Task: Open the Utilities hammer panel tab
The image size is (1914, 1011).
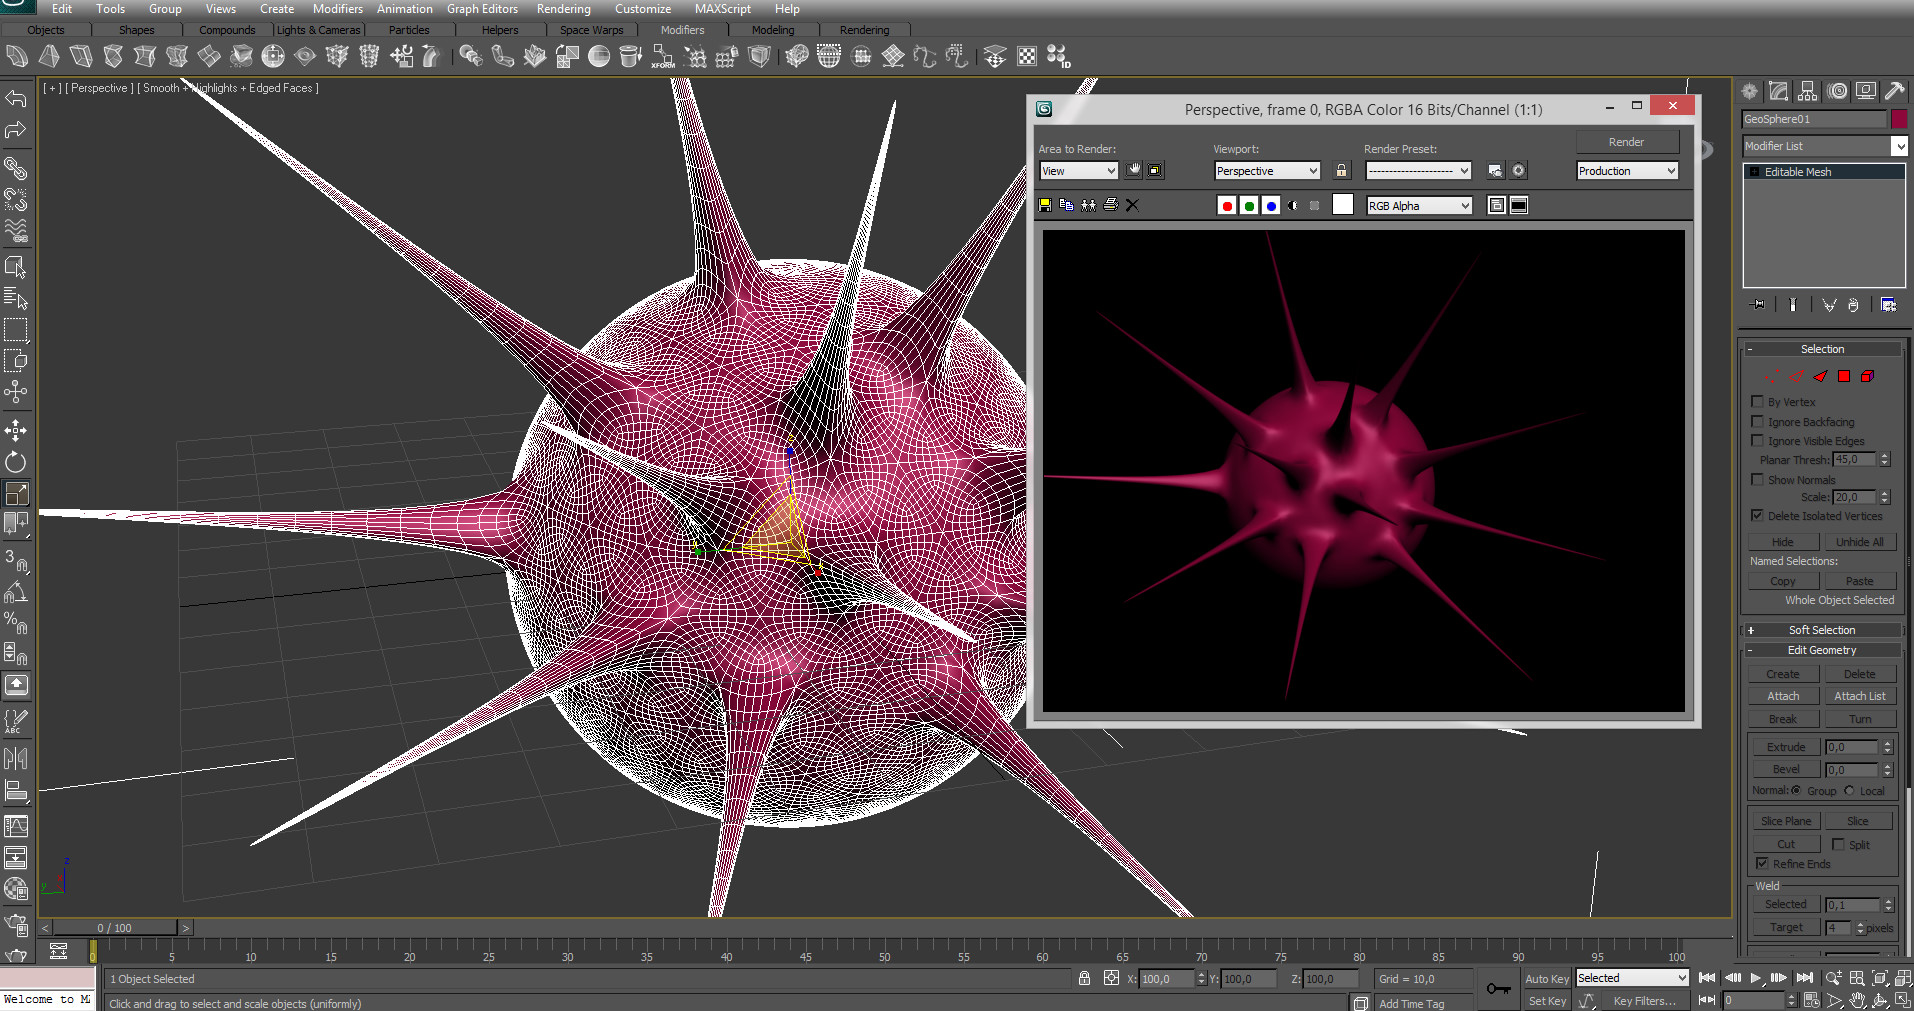Action: 1894,91
